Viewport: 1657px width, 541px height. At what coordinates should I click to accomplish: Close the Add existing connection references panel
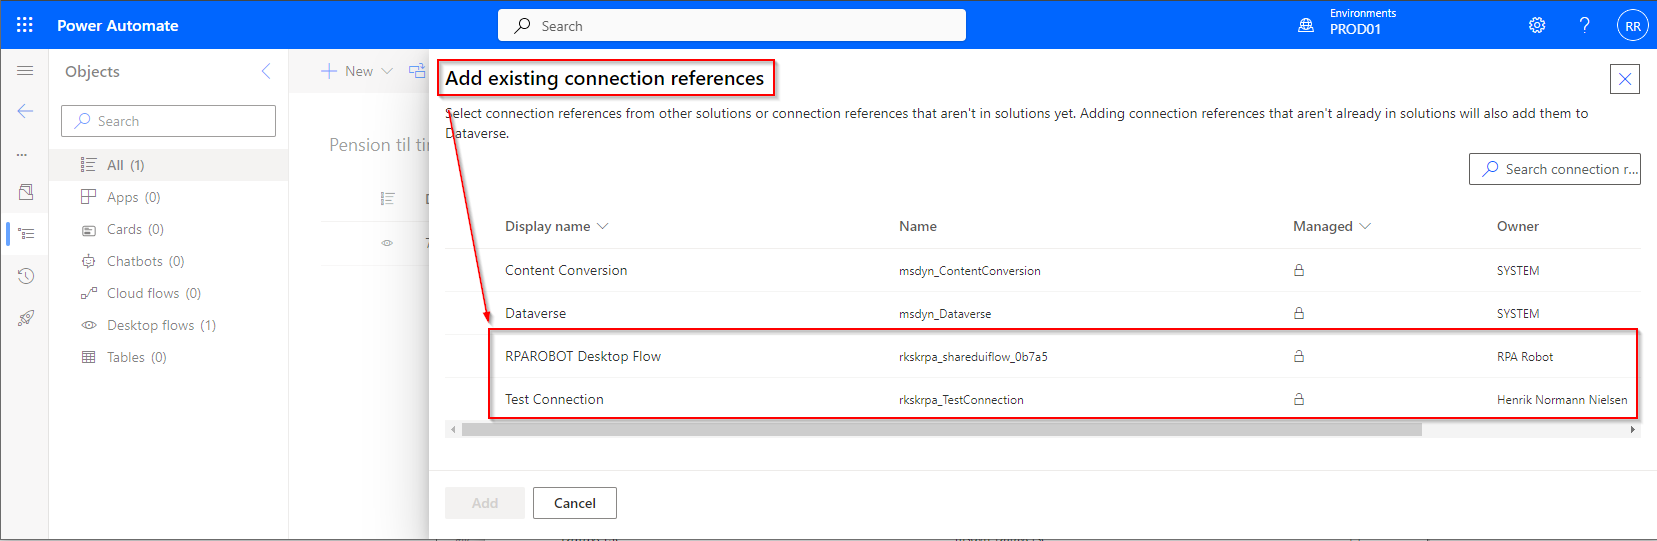(x=1625, y=79)
